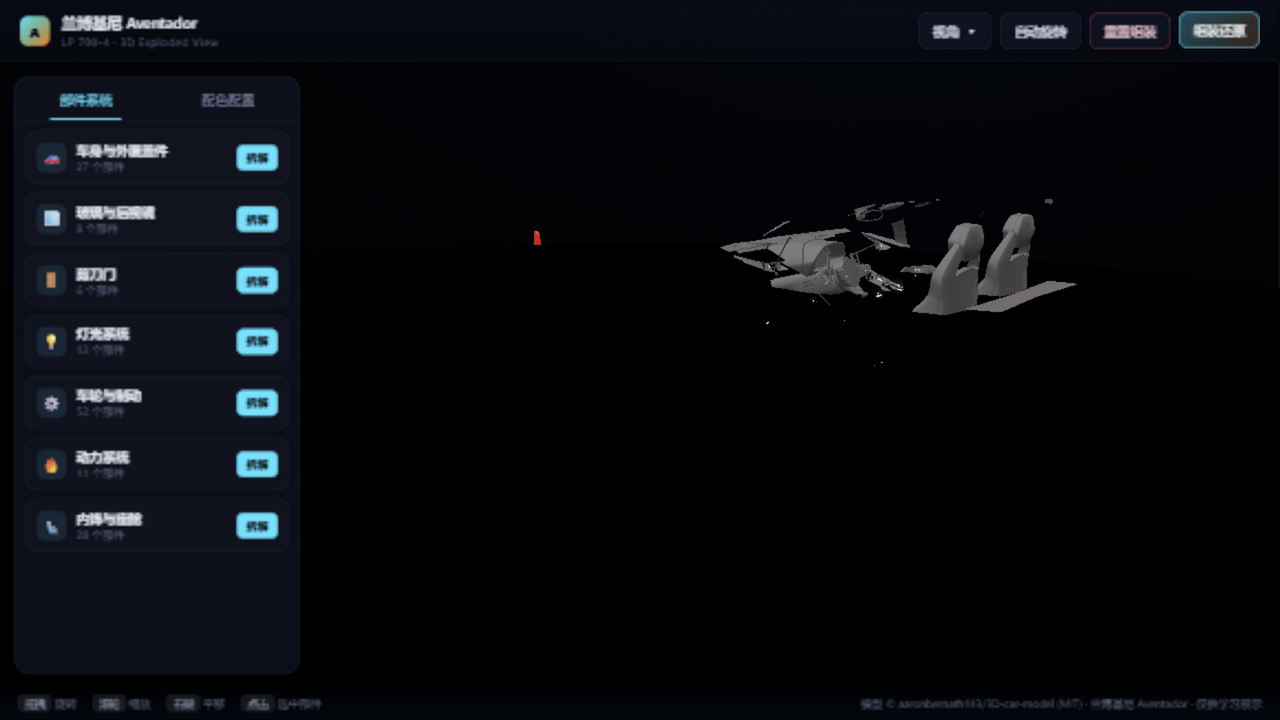
Task: Click the car icon for body panels
Action: [x=52, y=158]
